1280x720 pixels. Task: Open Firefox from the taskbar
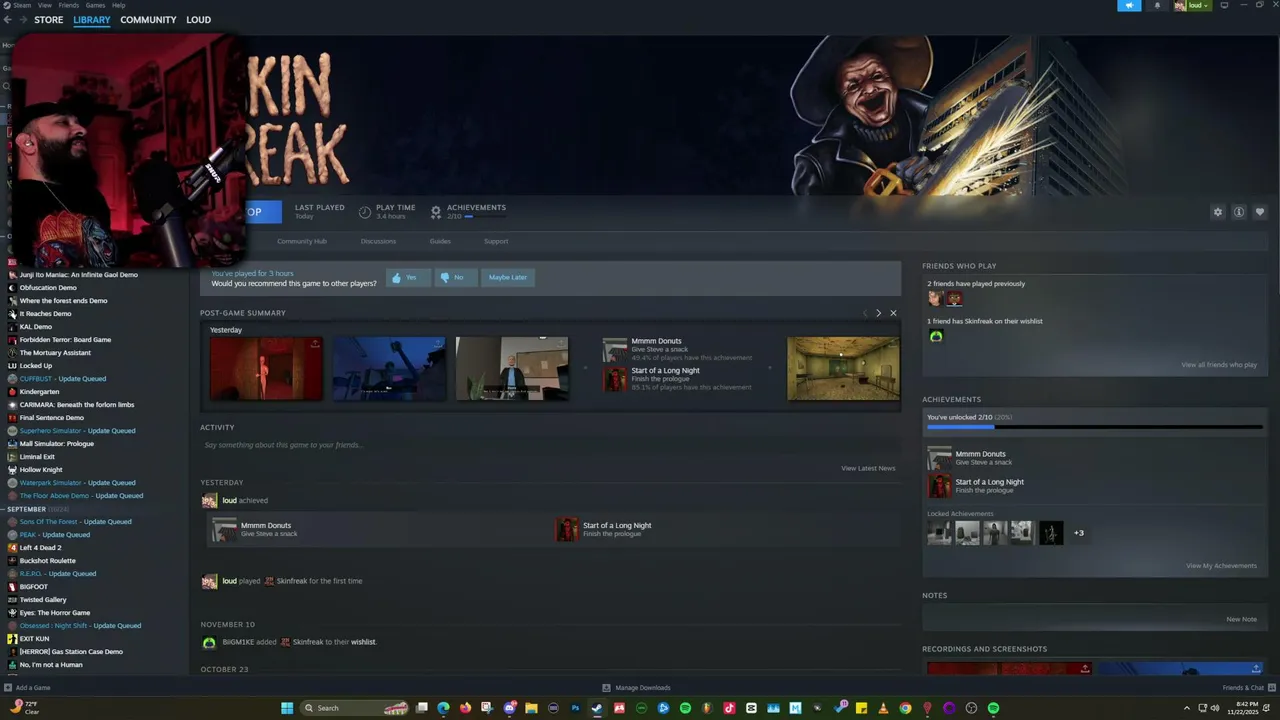465,708
